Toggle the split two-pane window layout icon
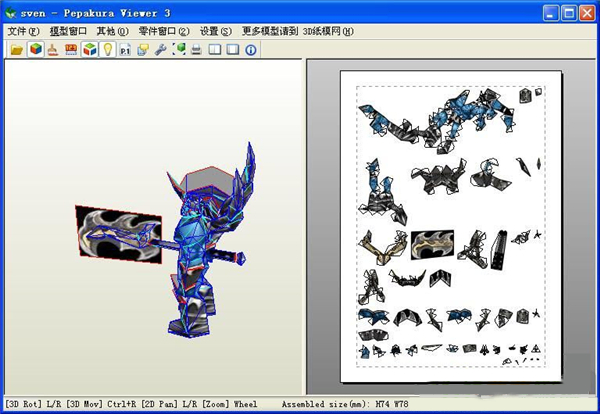Viewport: 600px width, 414px height. 215,49
